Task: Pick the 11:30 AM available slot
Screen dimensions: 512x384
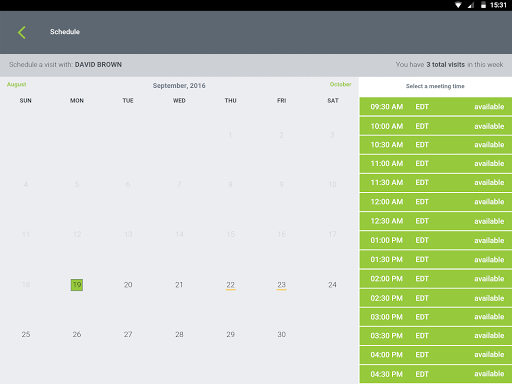Action: (436, 183)
